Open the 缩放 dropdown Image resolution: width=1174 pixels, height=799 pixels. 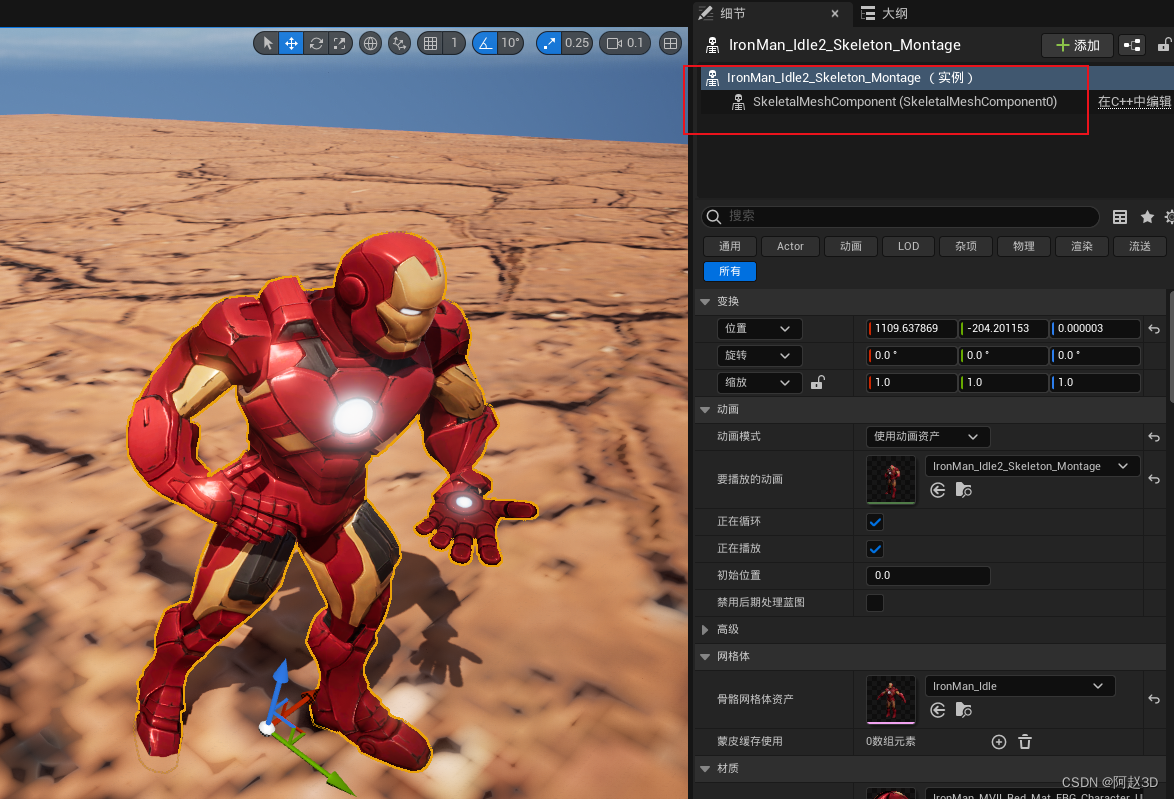[x=759, y=383]
